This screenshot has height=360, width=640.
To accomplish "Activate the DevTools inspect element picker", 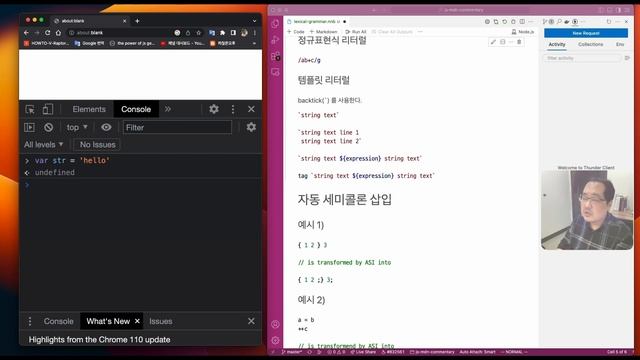I will 30,109.
